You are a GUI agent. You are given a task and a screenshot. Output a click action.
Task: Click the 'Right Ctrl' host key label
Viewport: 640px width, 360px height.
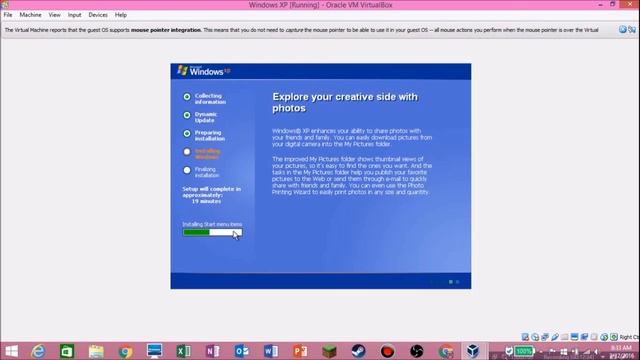(x=629, y=337)
